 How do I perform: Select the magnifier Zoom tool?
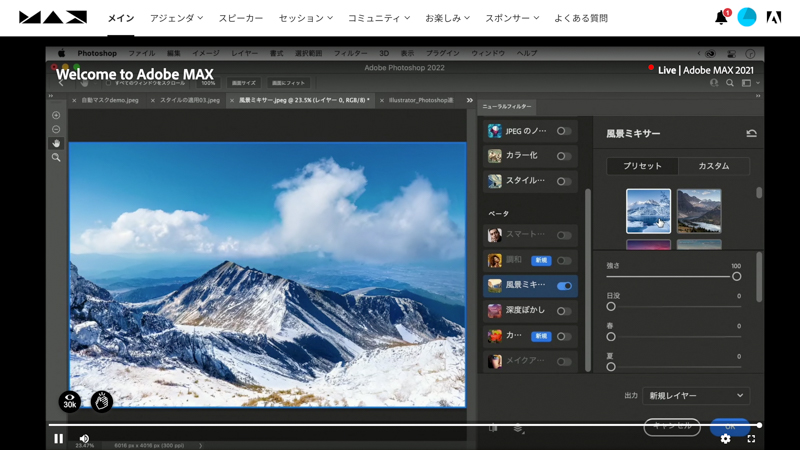[56, 158]
